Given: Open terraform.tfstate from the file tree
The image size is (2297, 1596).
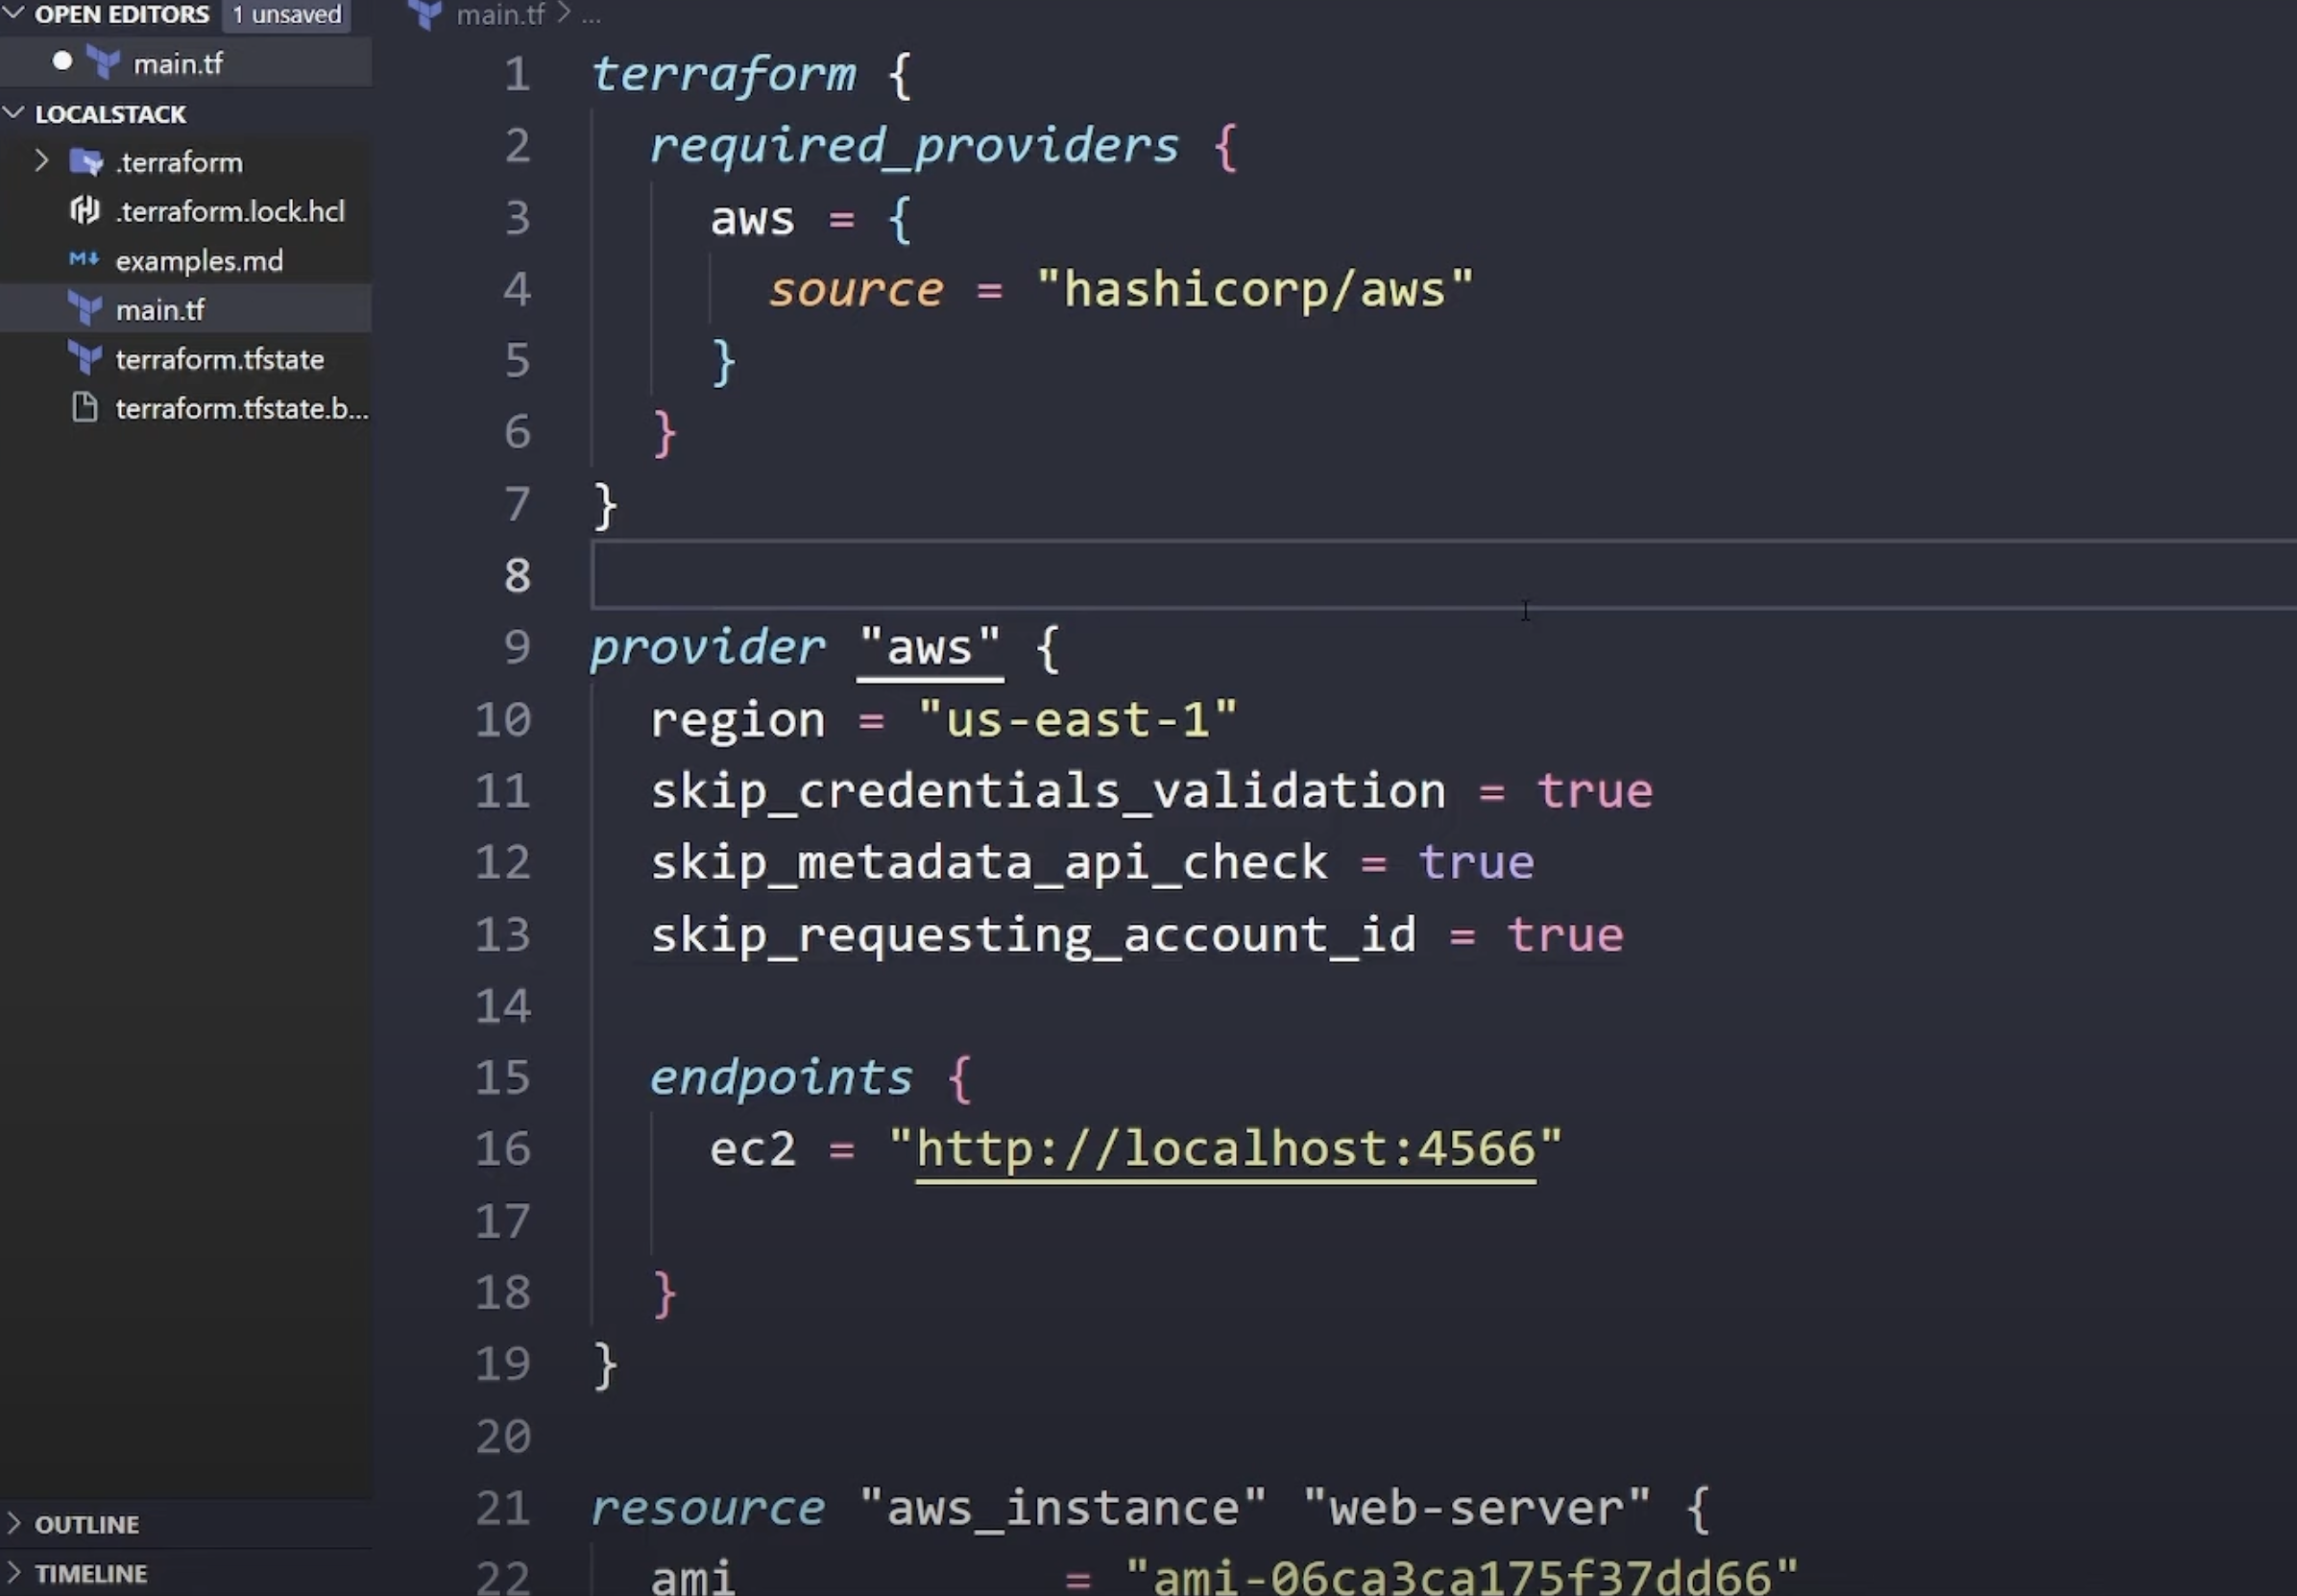Looking at the screenshot, I should coord(220,359).
